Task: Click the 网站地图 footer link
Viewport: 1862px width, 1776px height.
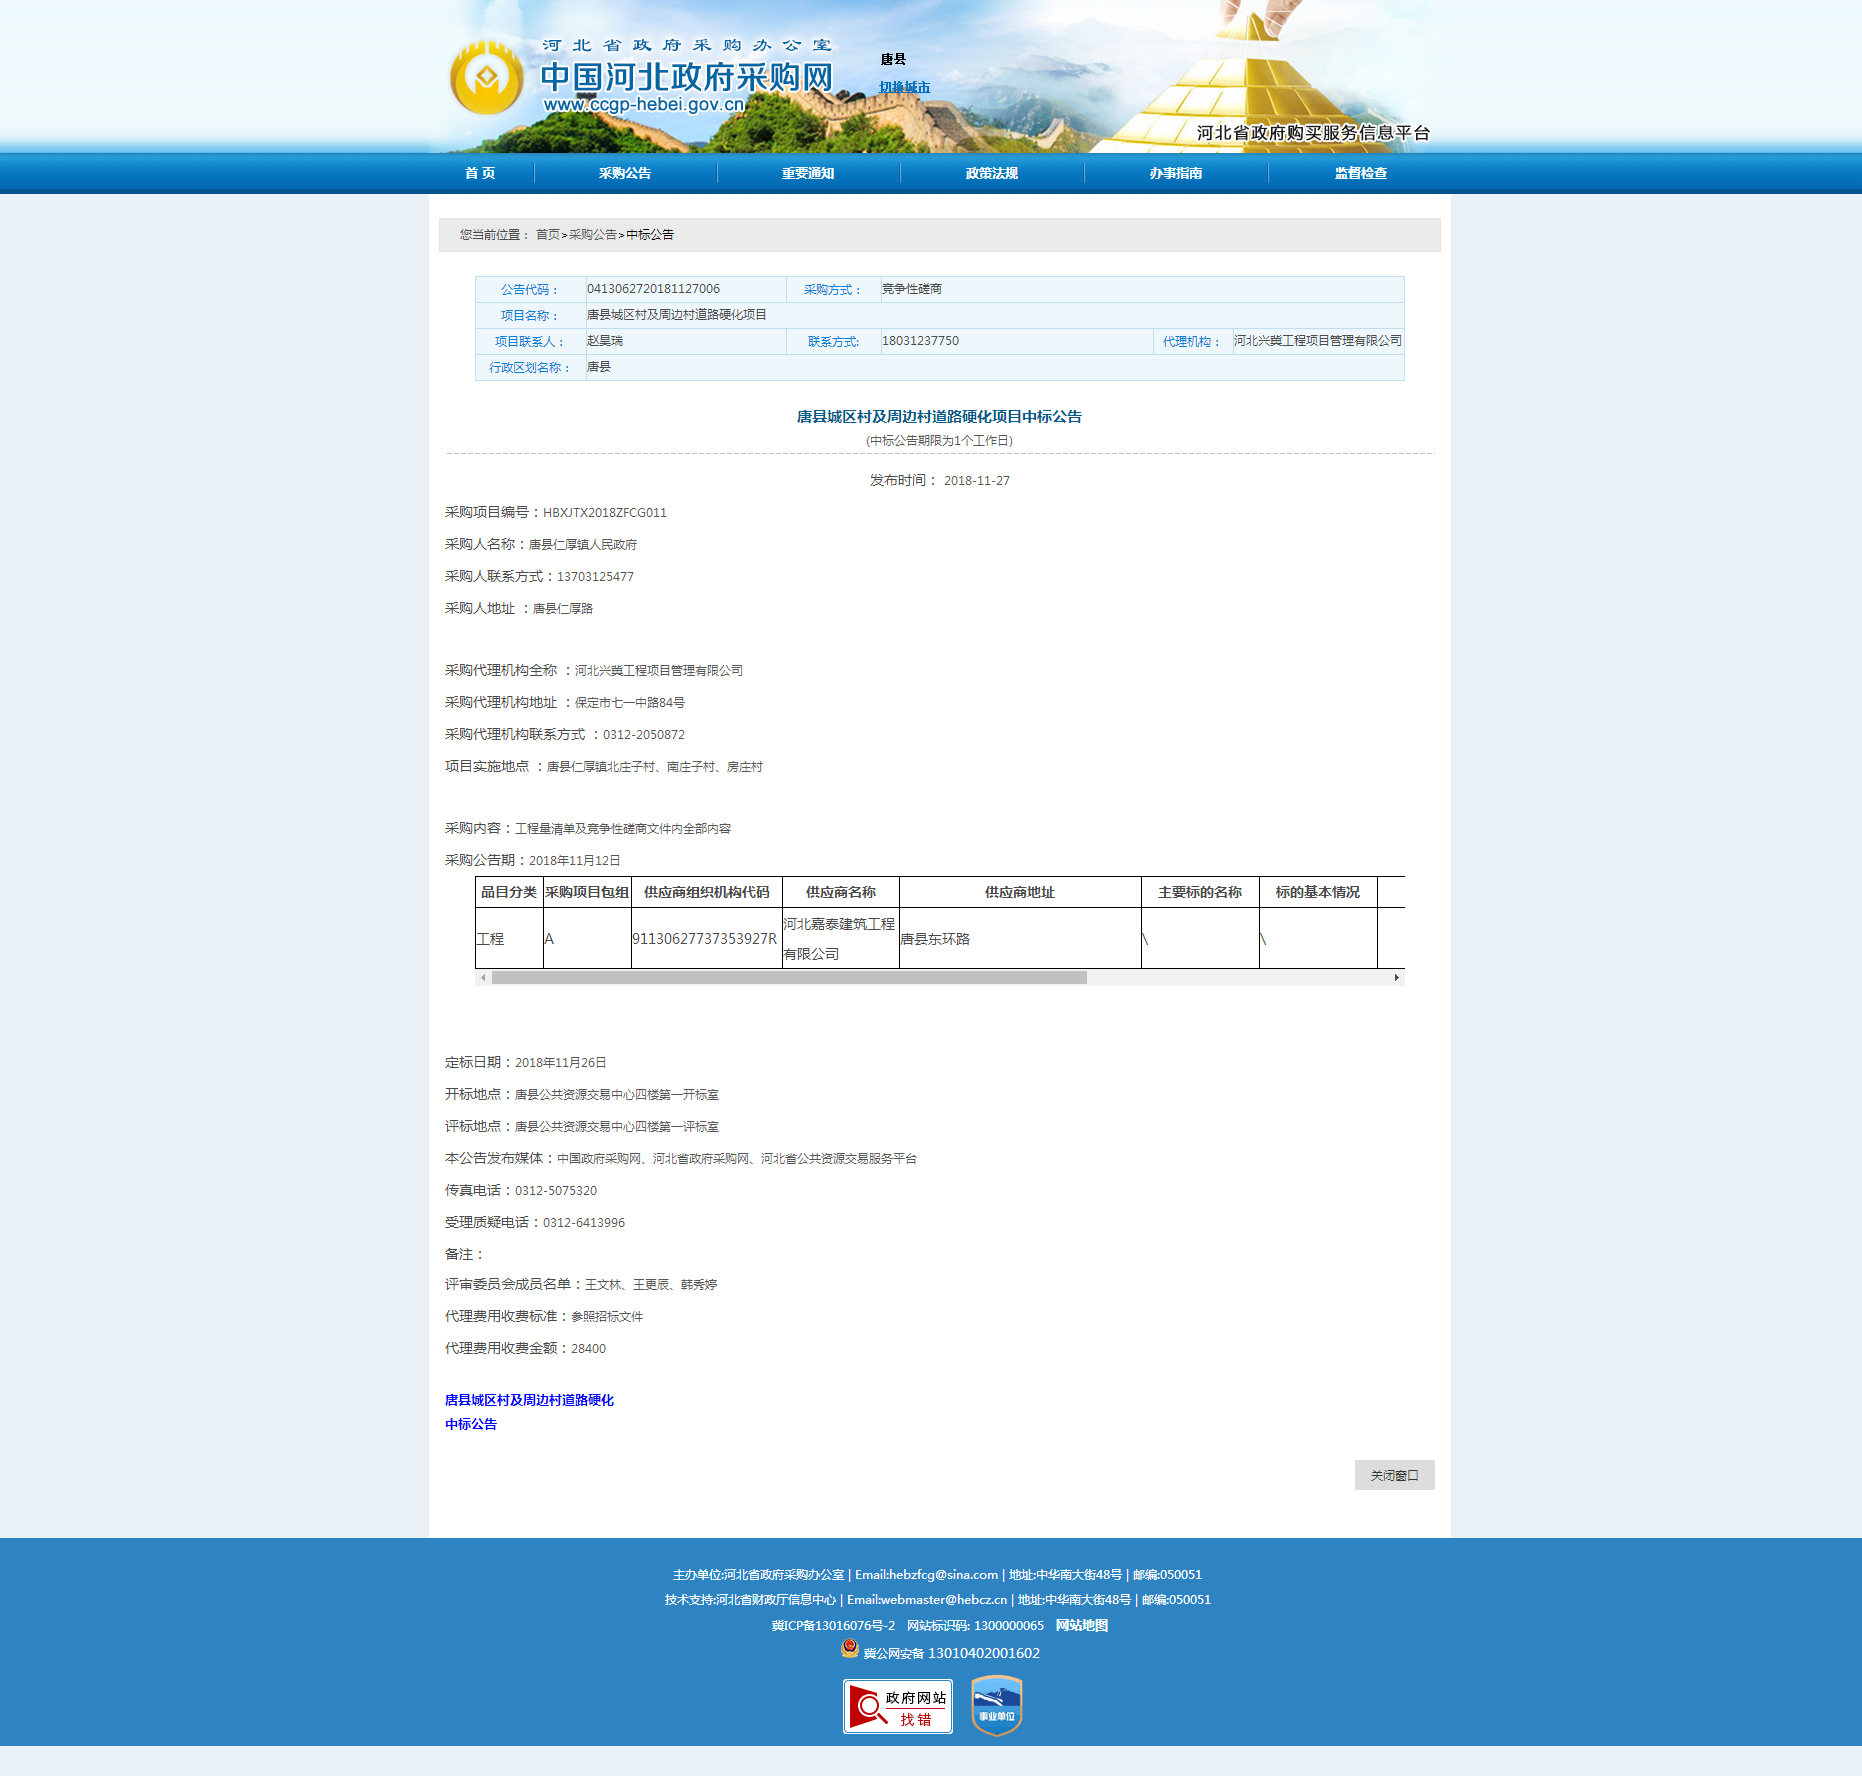Action: click(1081, 1626)
